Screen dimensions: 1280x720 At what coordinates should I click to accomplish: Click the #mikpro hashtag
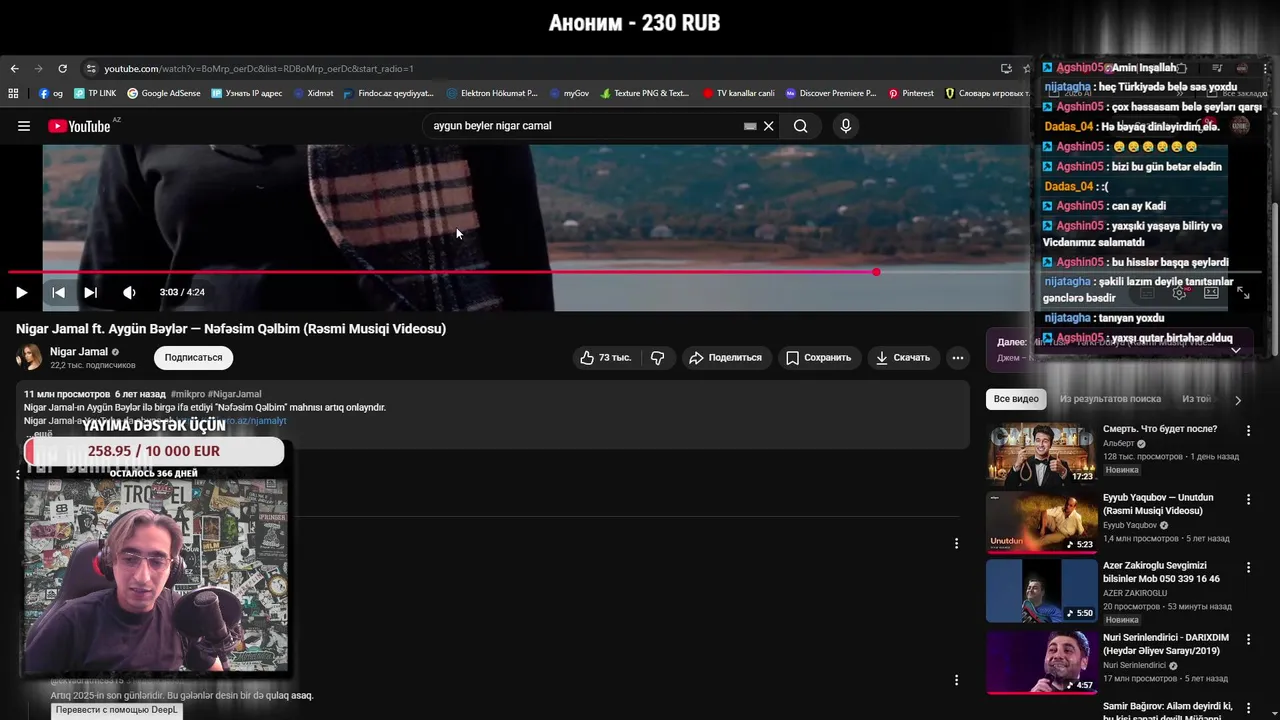(x=187, y=394)
